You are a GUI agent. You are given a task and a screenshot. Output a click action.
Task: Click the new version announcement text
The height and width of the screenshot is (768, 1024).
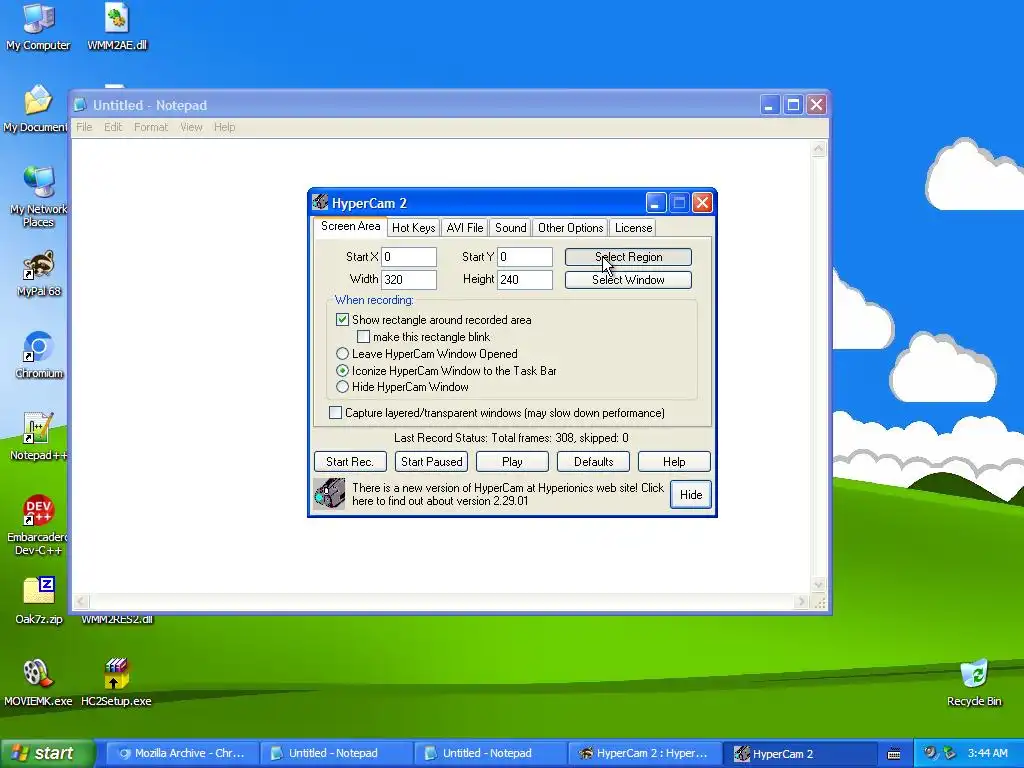click(x=507, y=494)
